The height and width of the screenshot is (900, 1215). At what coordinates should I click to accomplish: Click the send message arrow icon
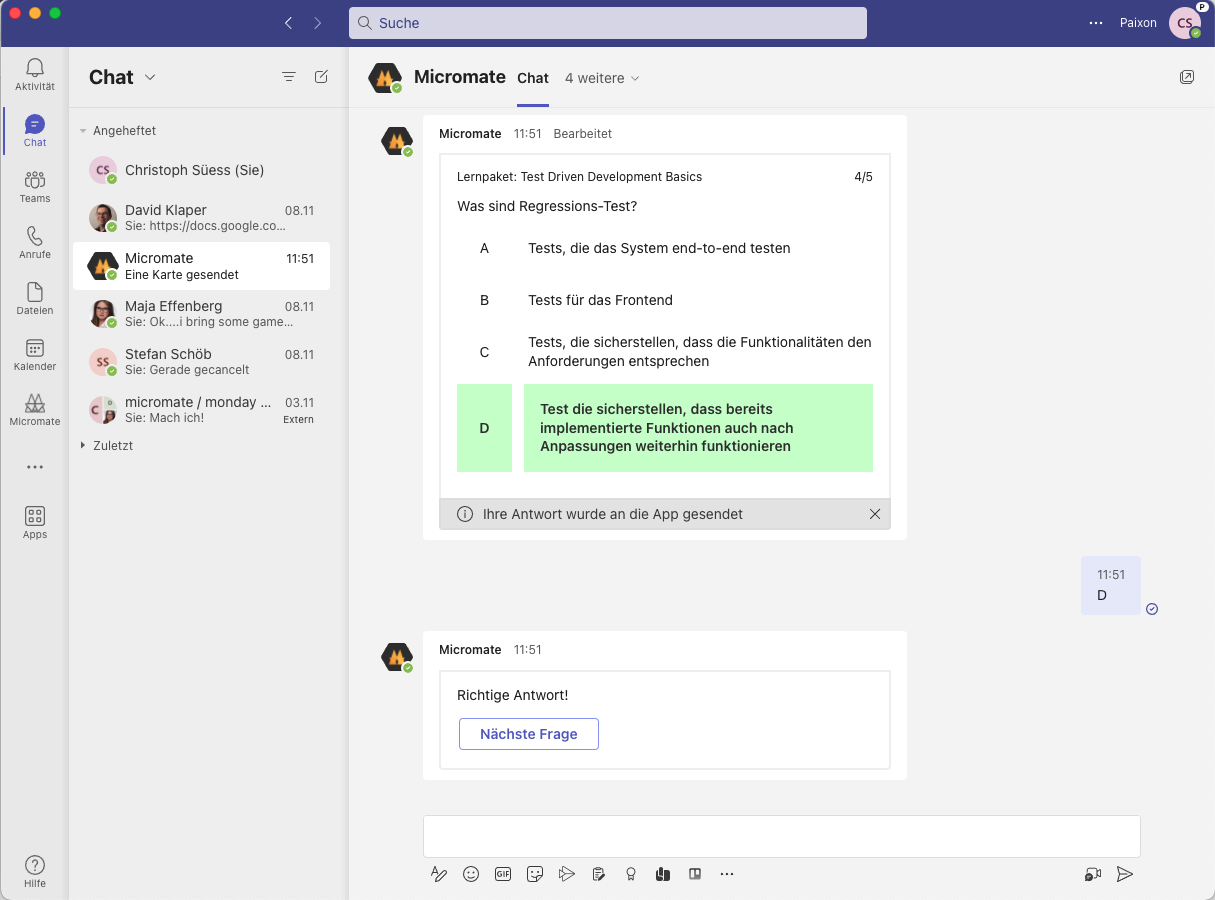1125,874
